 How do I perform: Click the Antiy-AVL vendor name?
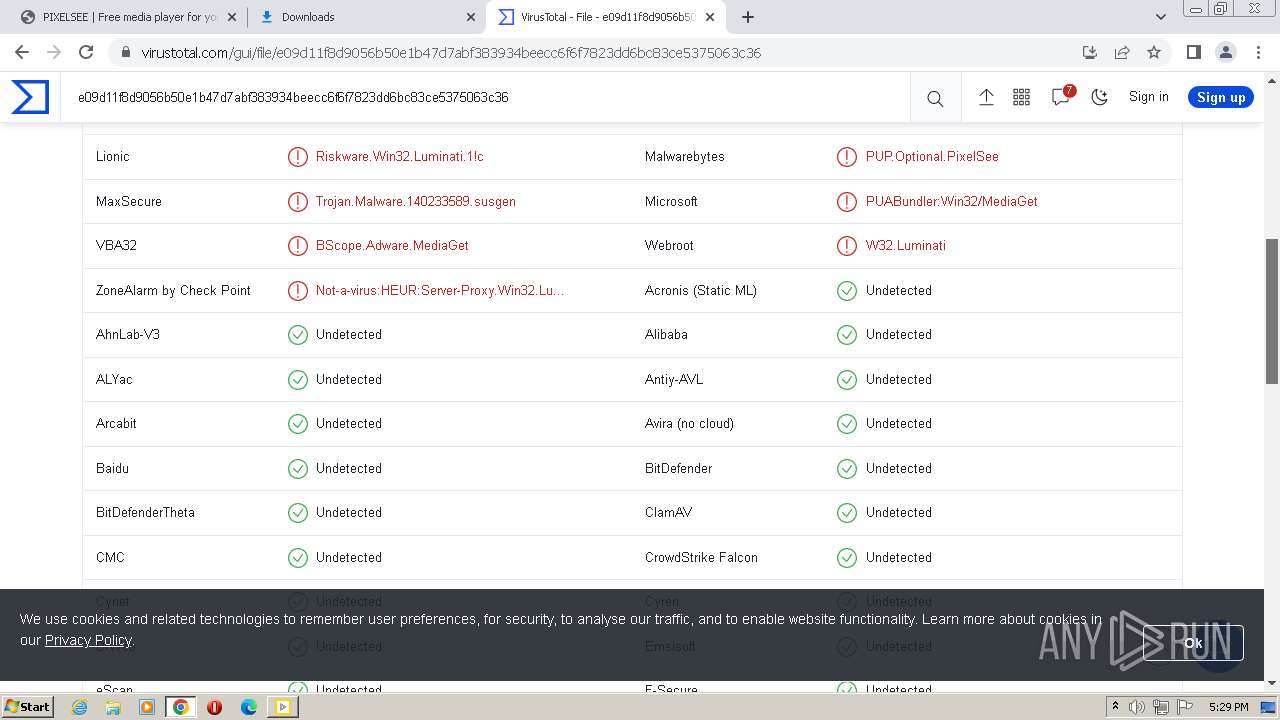tap(674, 379)
